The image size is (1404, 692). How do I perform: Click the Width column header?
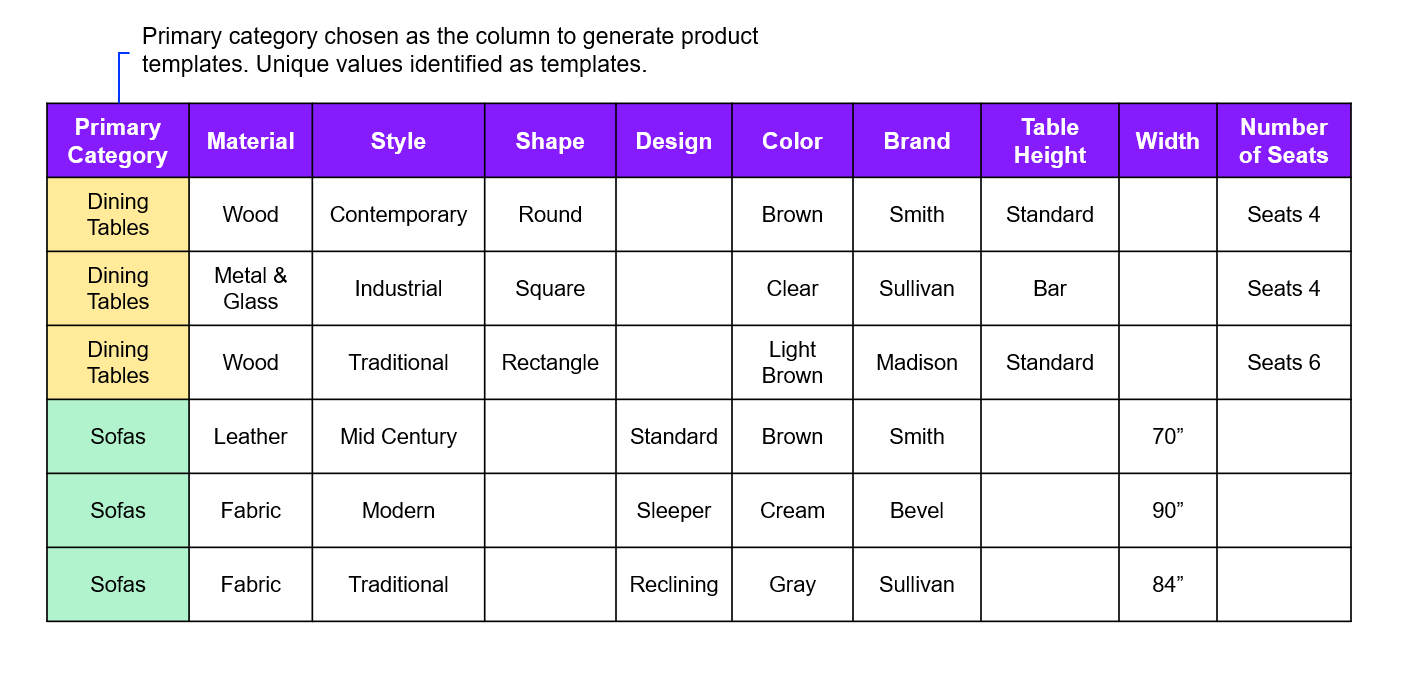(x=1167, y=141)
